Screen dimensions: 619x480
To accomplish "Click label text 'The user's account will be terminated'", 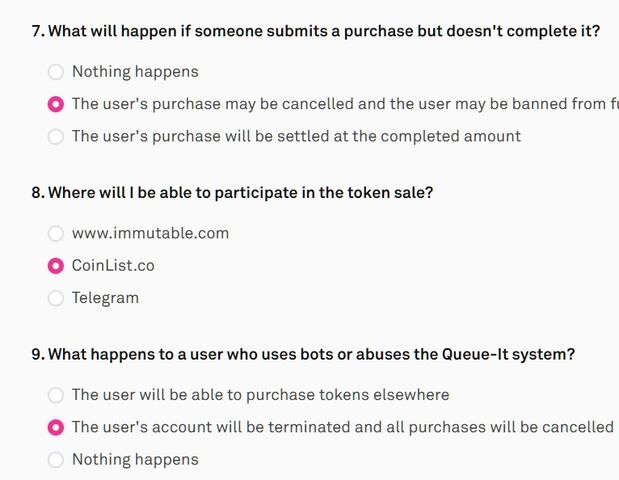I will 343,427.
